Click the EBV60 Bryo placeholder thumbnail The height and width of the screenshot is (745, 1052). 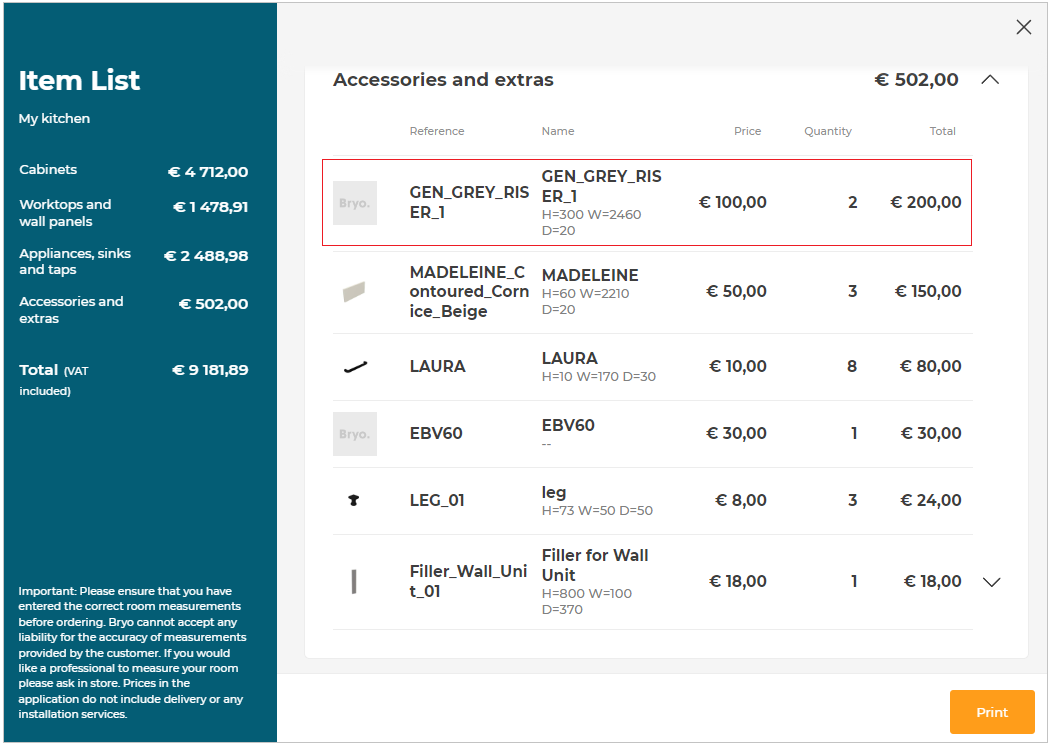click(355, 434)
